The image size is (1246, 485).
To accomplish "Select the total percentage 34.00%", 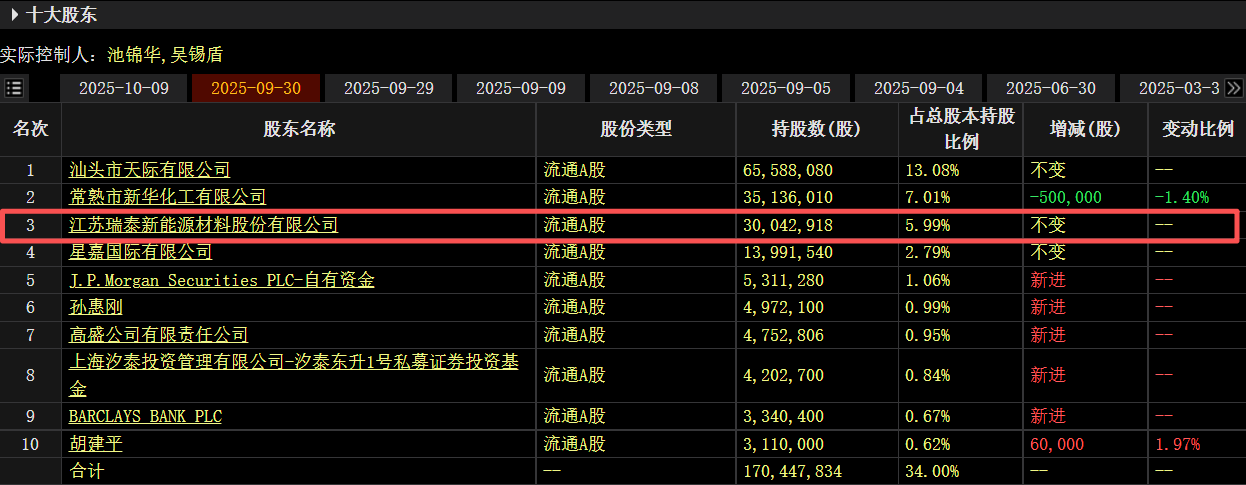I will click(x=931, y=471).
